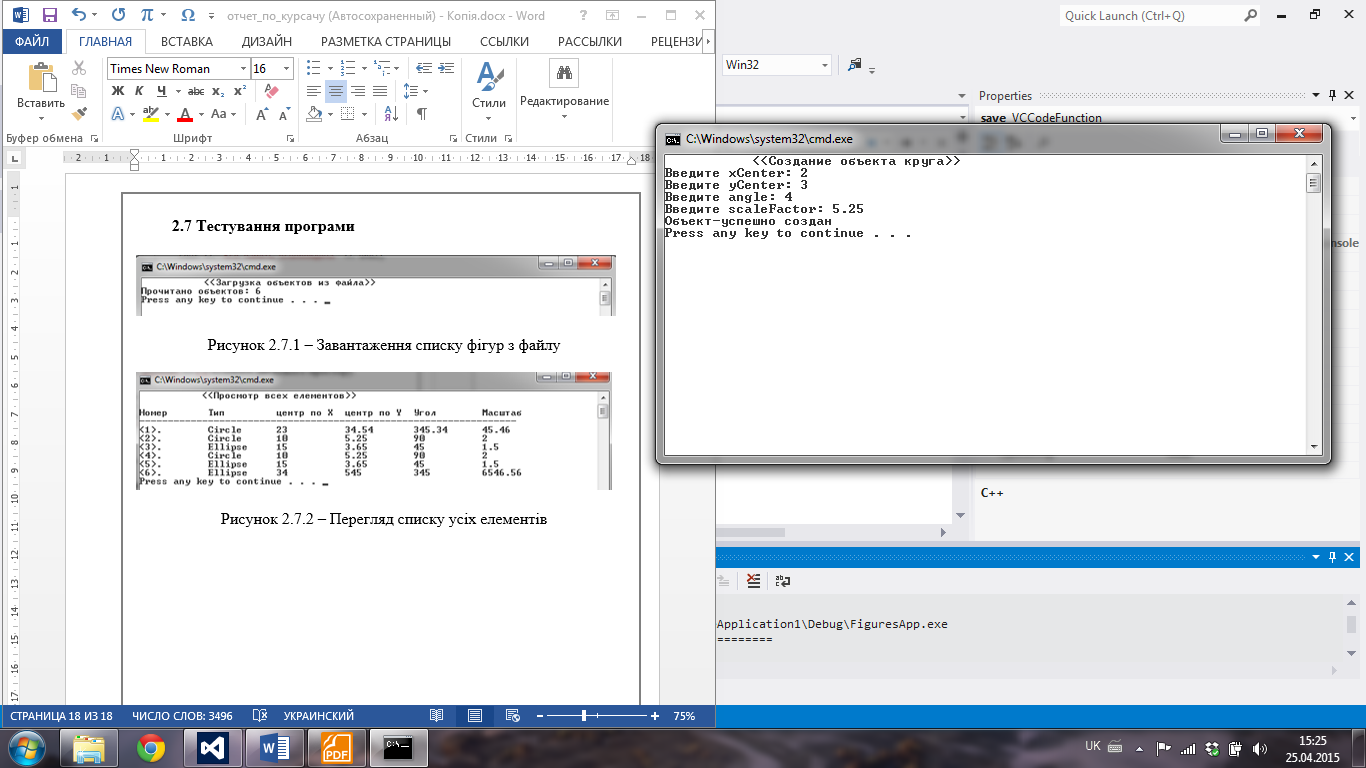This screenshot has width=1366, height=768.
Task: Pin the Visual Studio Properties panel
Action: click(1331, 96)
